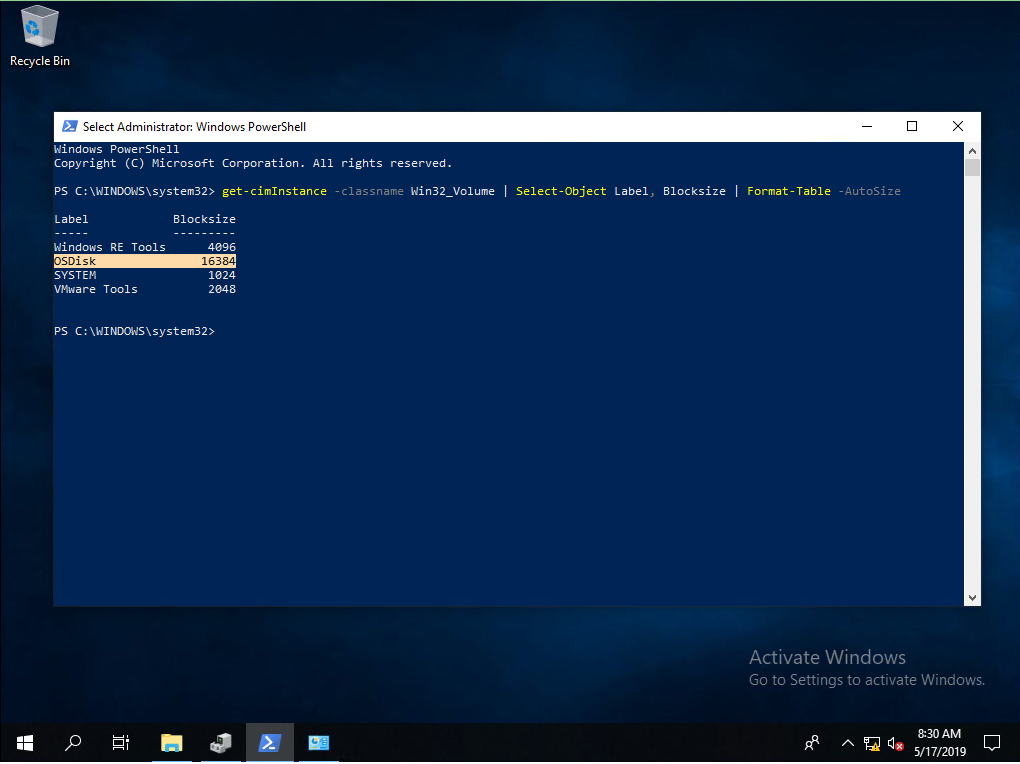1020x764 pixels.
Task: Close the PowerShell window
Action: tap(958, 126)
